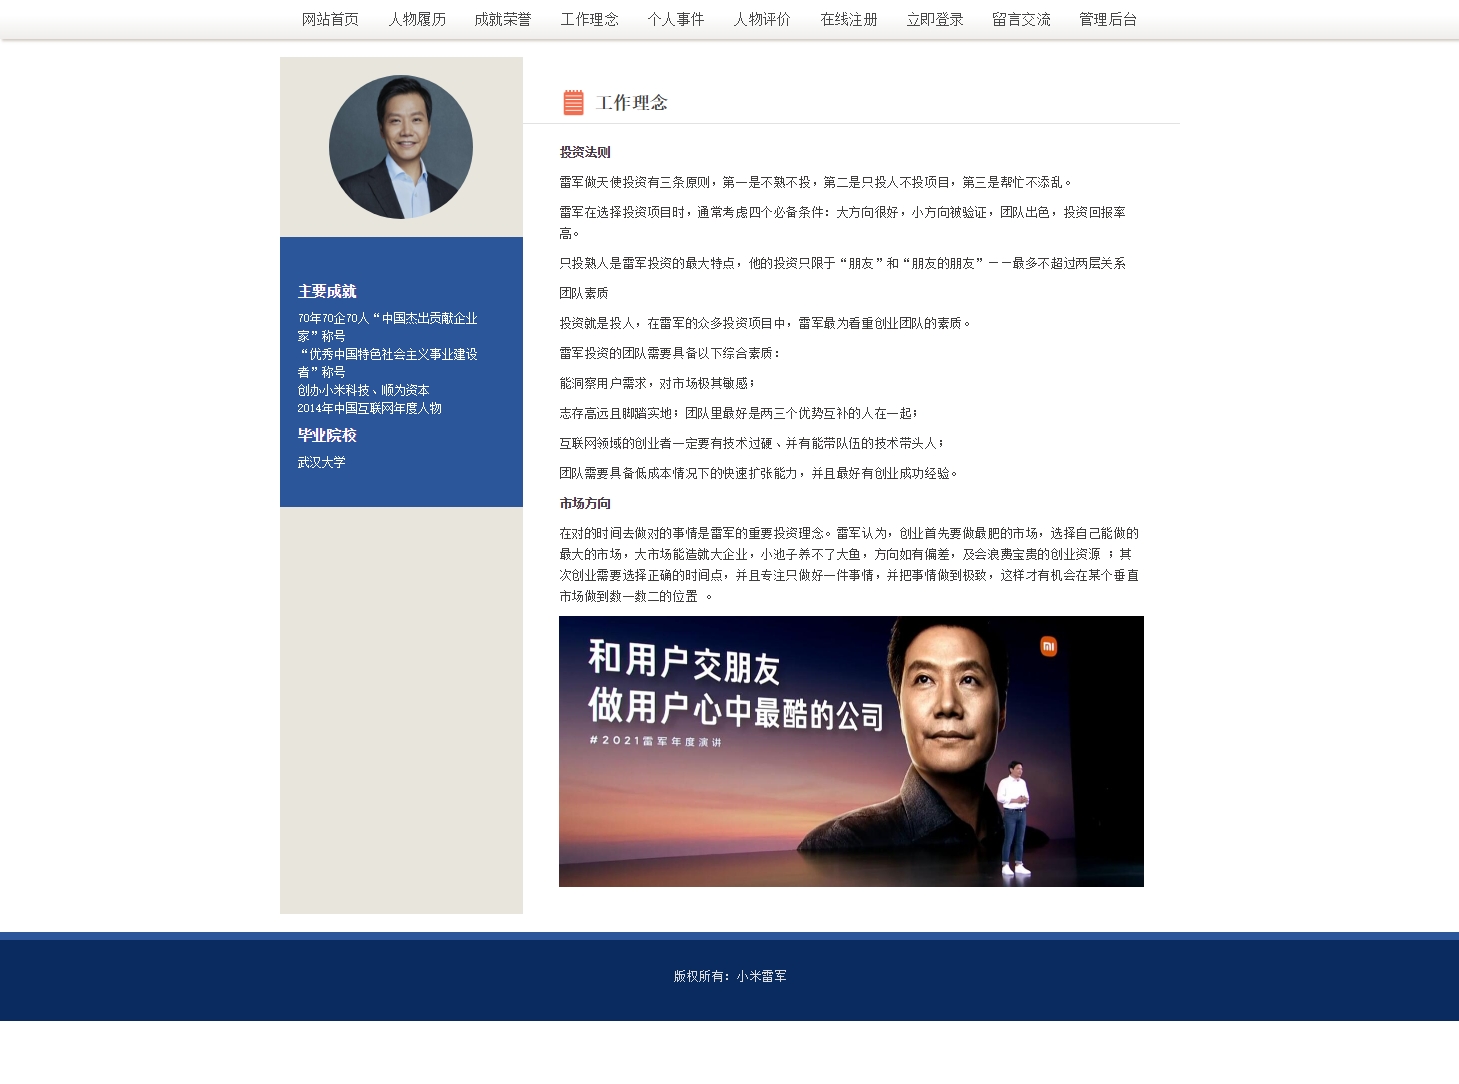This screenshot has width=1459, height=1084.
Task: Click the sidebar heading 毕业院校
Action: coord(327,435)
